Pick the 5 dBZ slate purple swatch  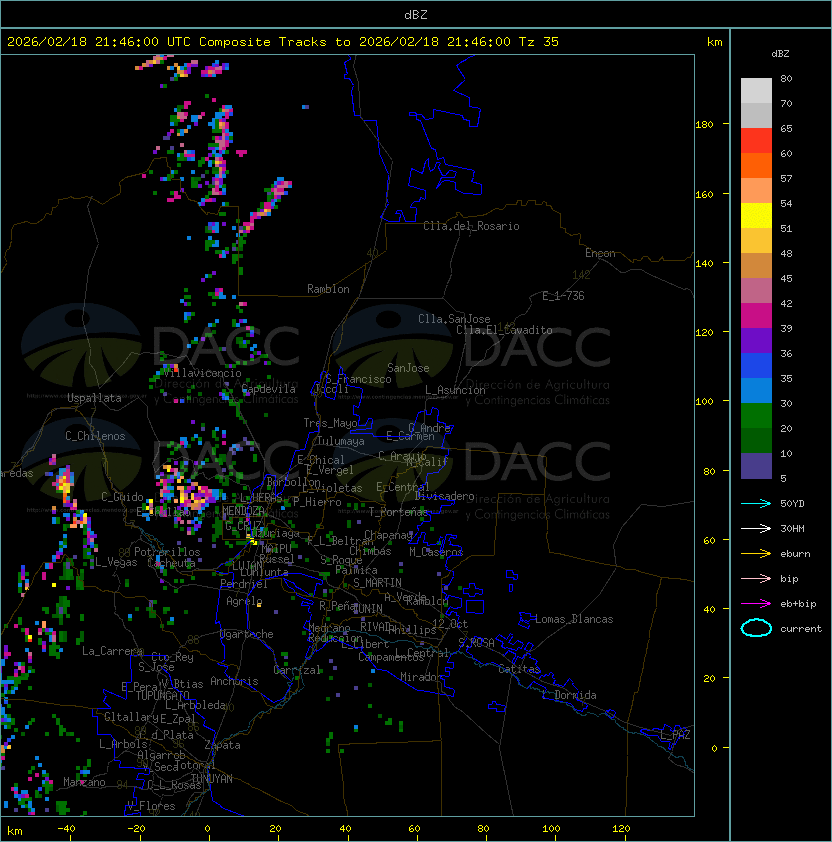coord(756,466)
